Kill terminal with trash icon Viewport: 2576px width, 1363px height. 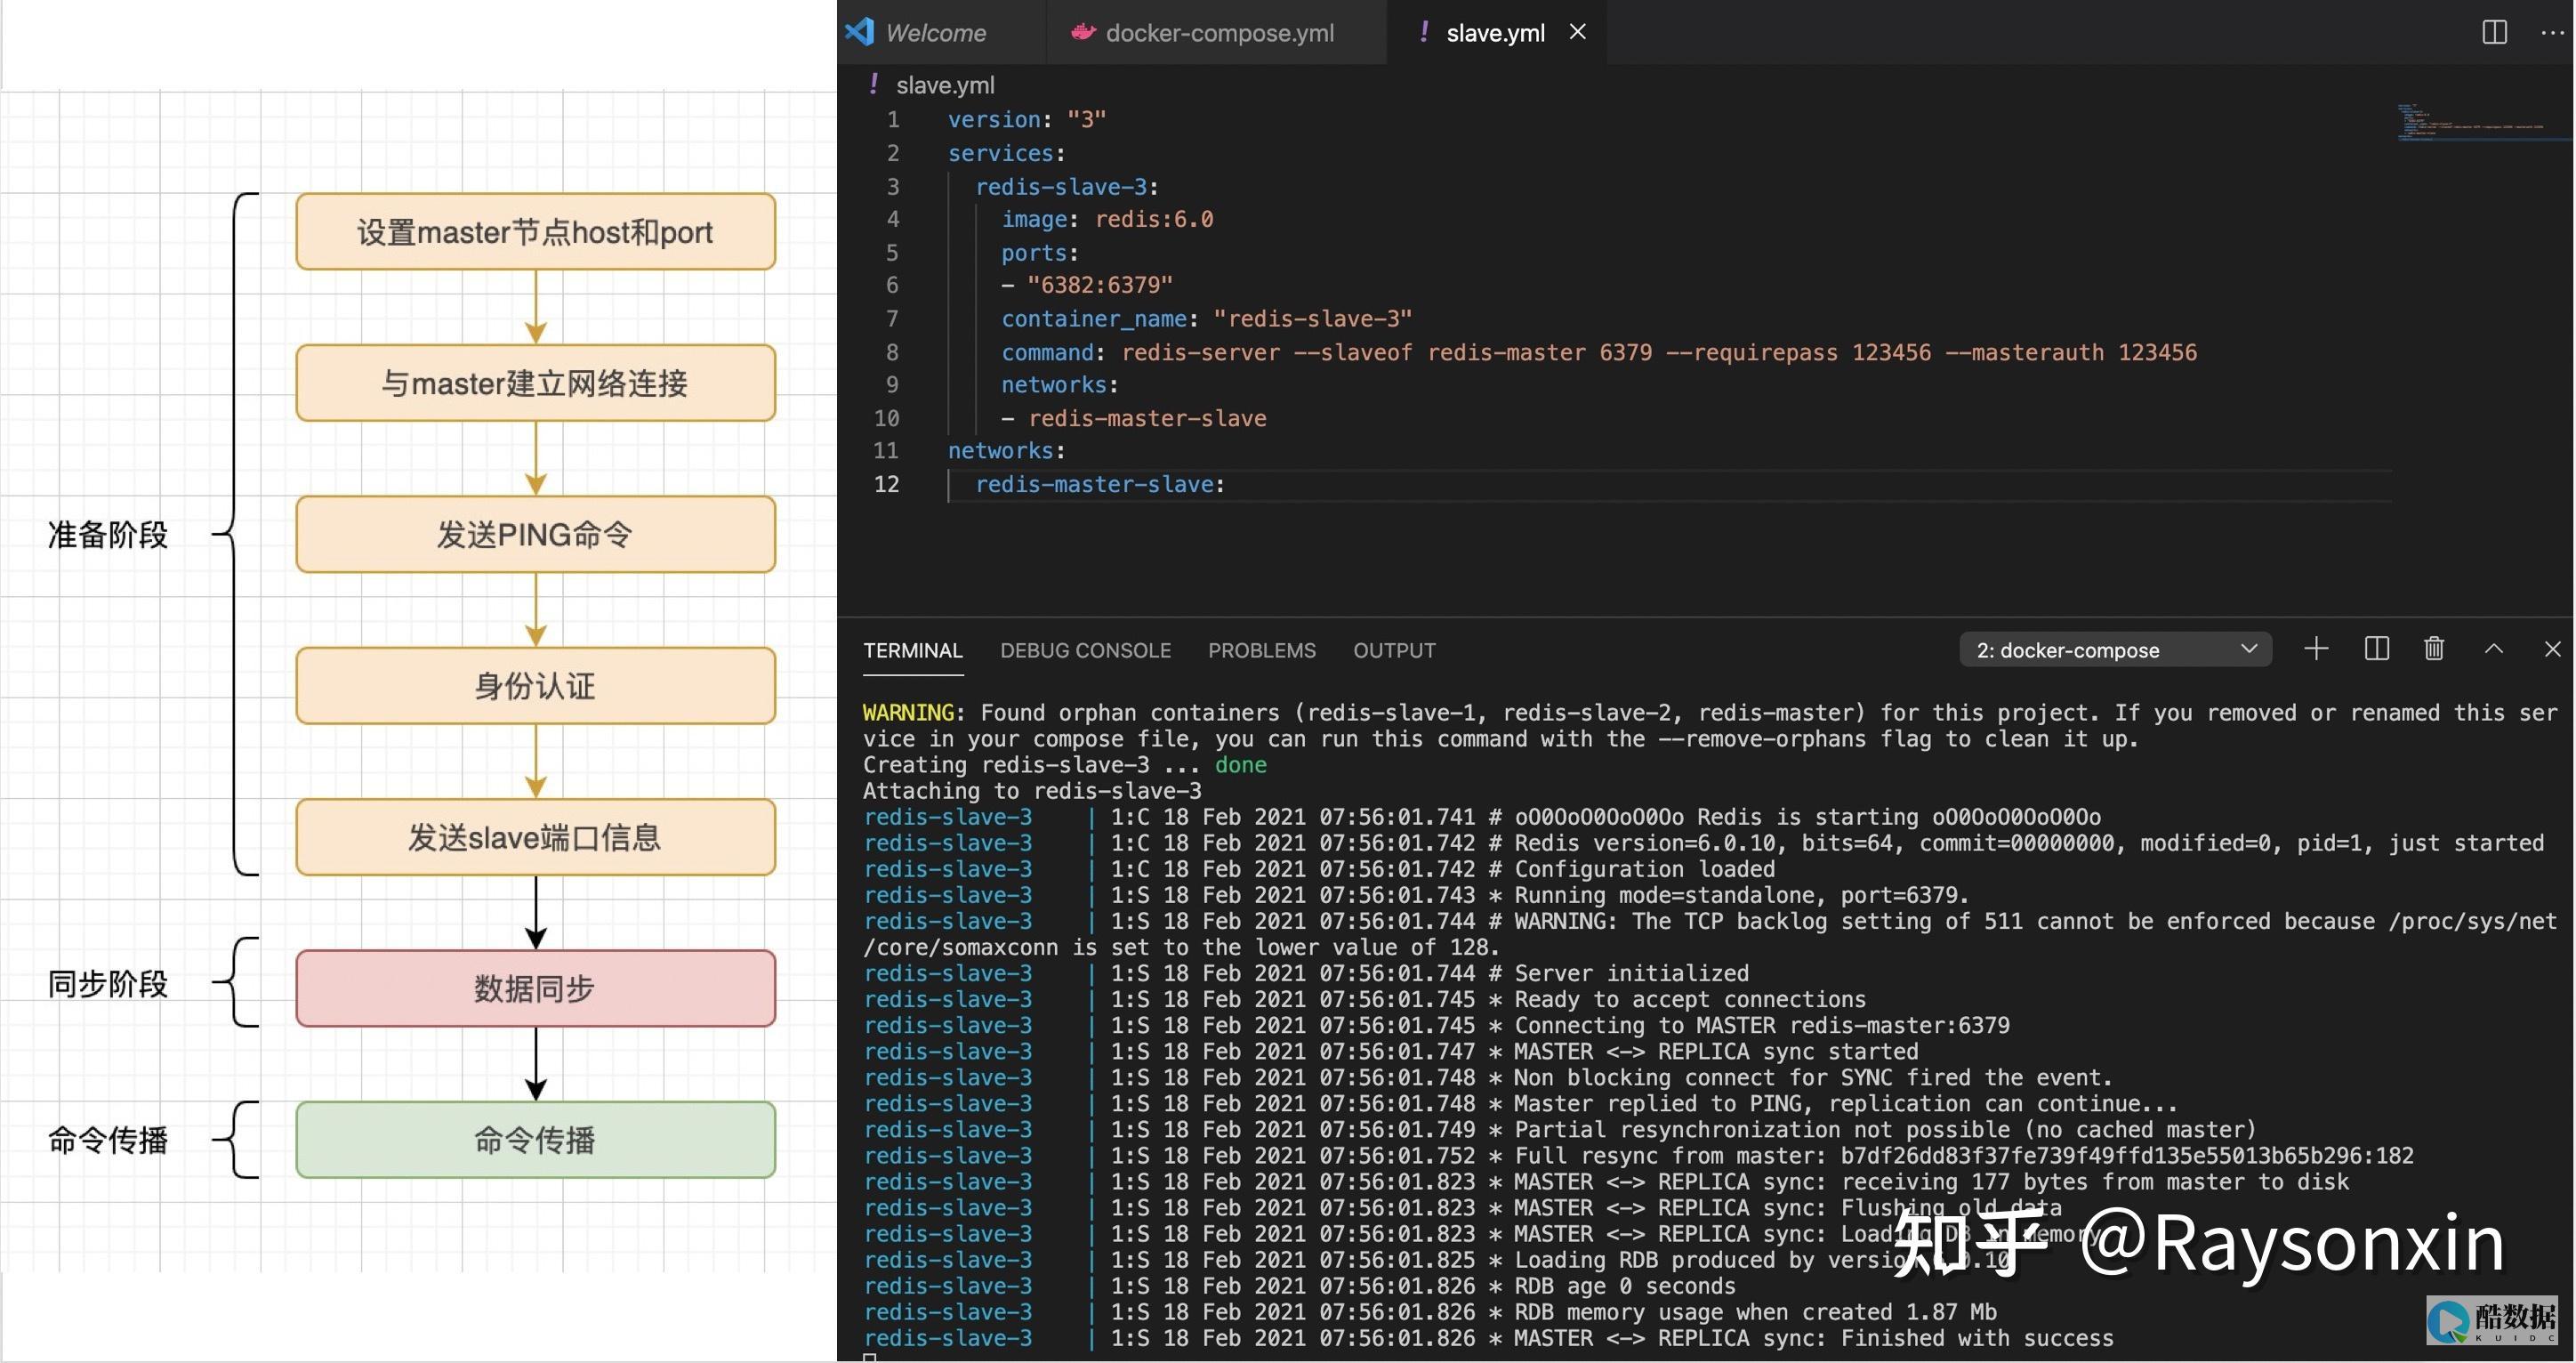pos(2434,649)
